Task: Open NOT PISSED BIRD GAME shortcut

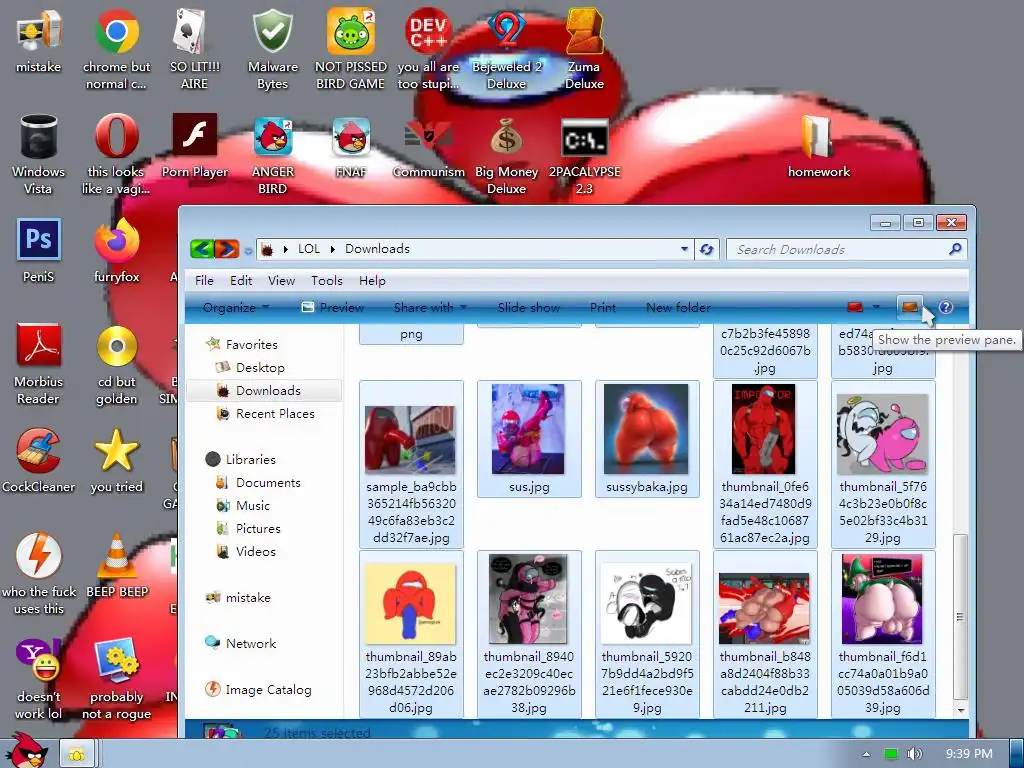Action: (x=351, y=31)
